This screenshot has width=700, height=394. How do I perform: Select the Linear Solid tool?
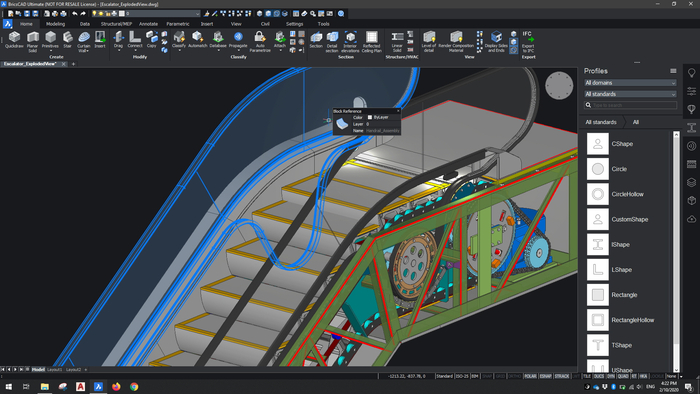tap(397, 42)
